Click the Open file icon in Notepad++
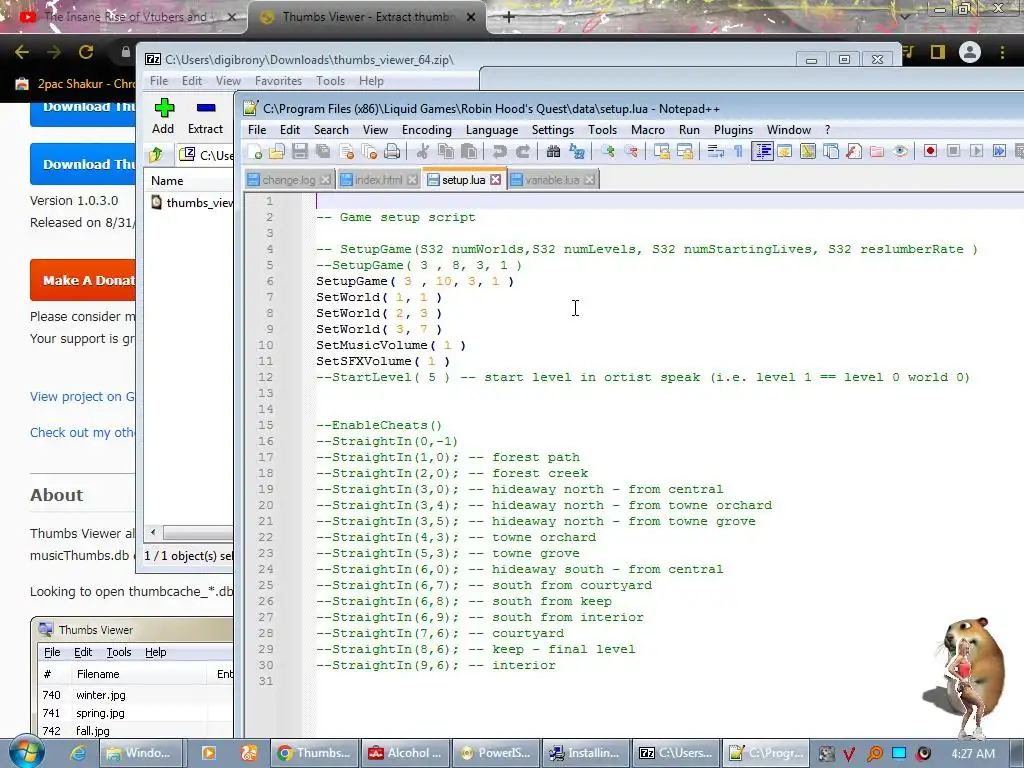 coord(277,152)
